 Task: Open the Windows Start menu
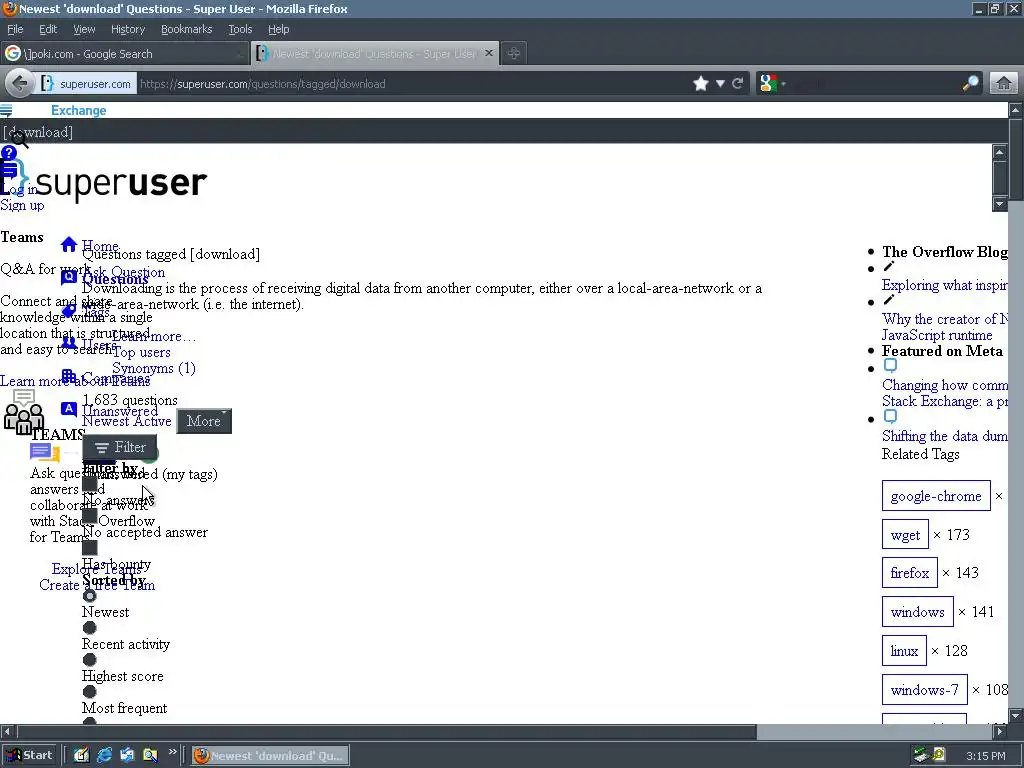point(29,755)
